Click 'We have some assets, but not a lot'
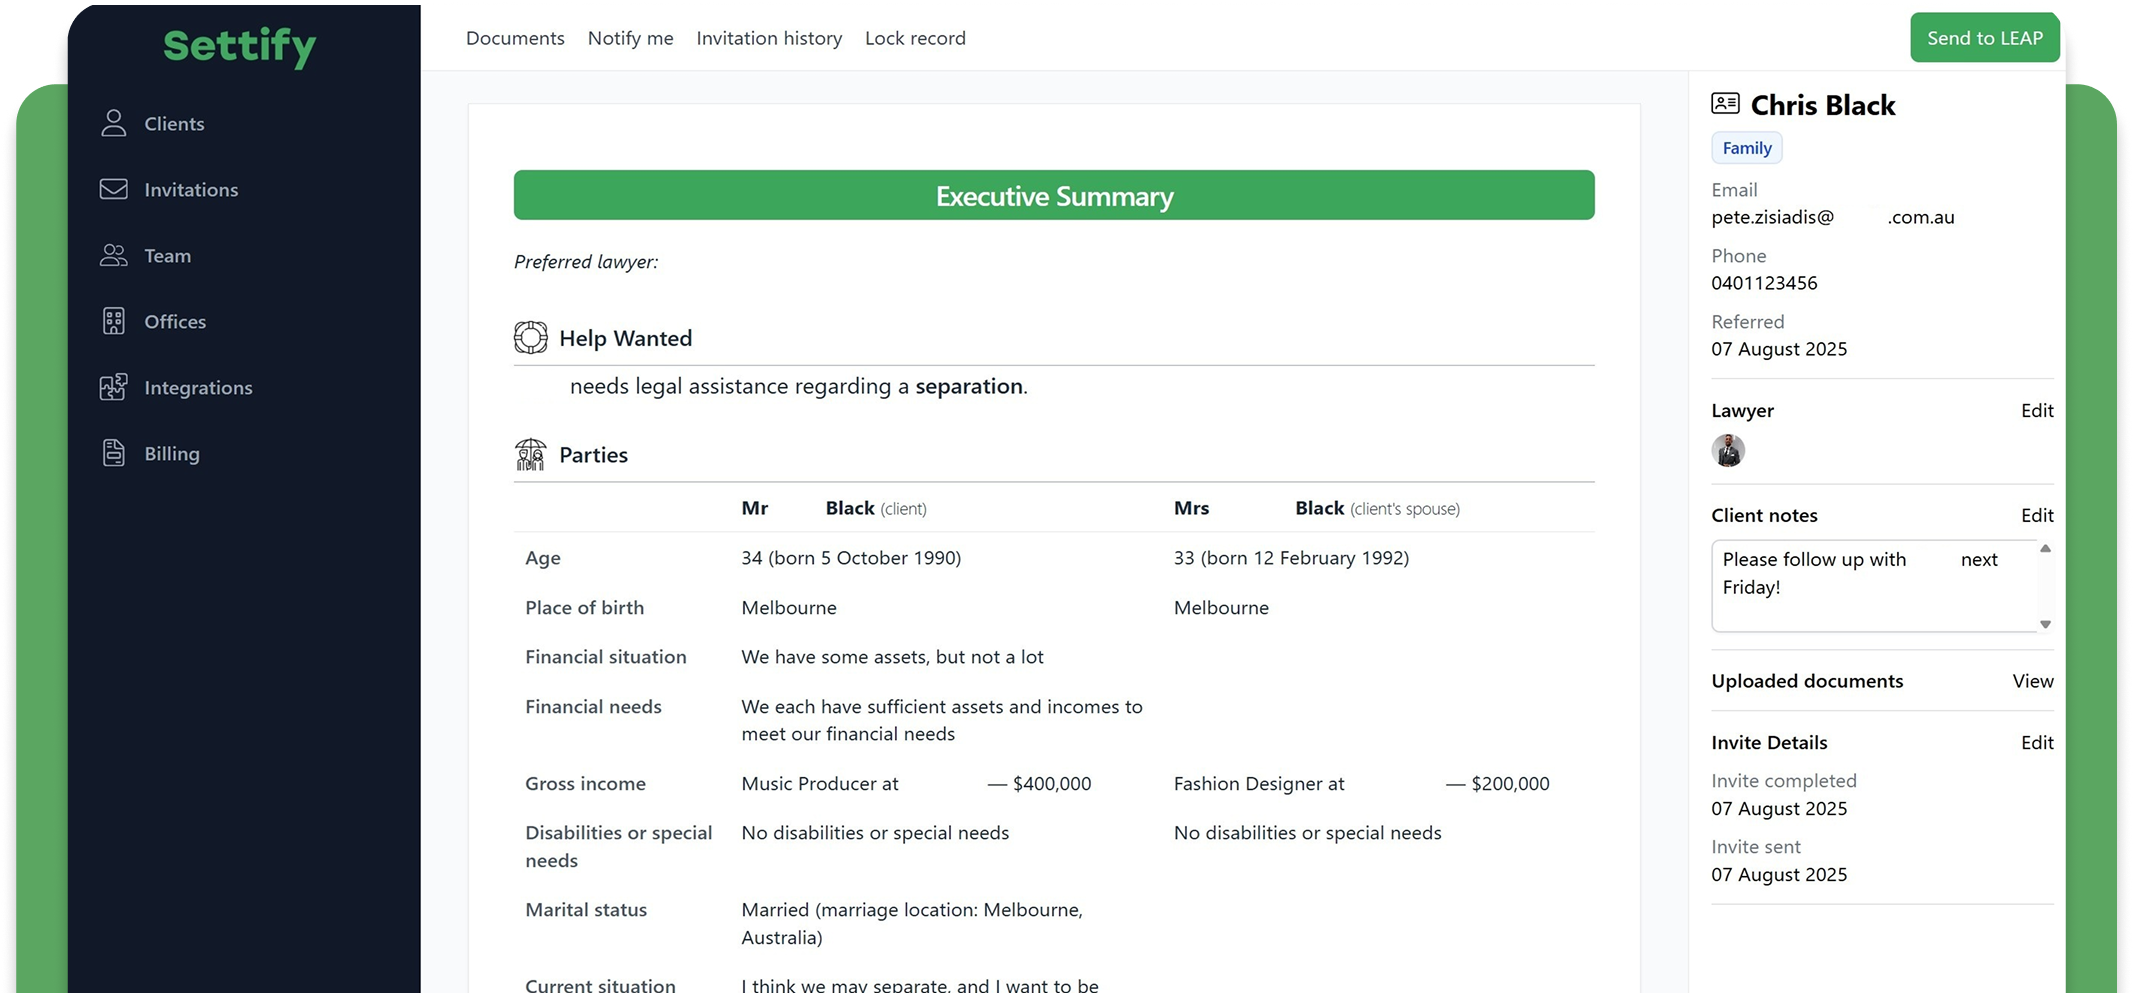This screenshot has height=993, width=2133. click(892, 657)
